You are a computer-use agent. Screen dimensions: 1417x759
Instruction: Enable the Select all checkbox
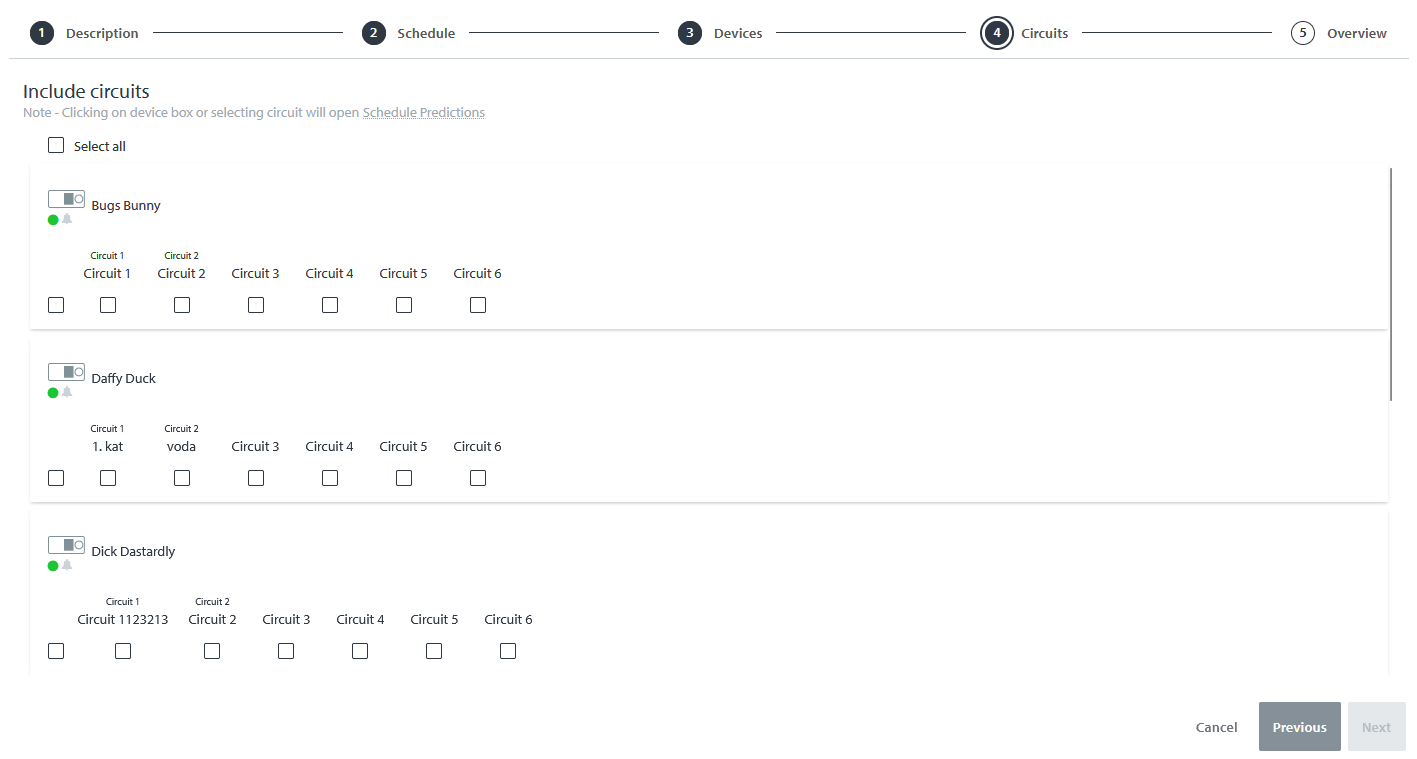tap(56, 145)
